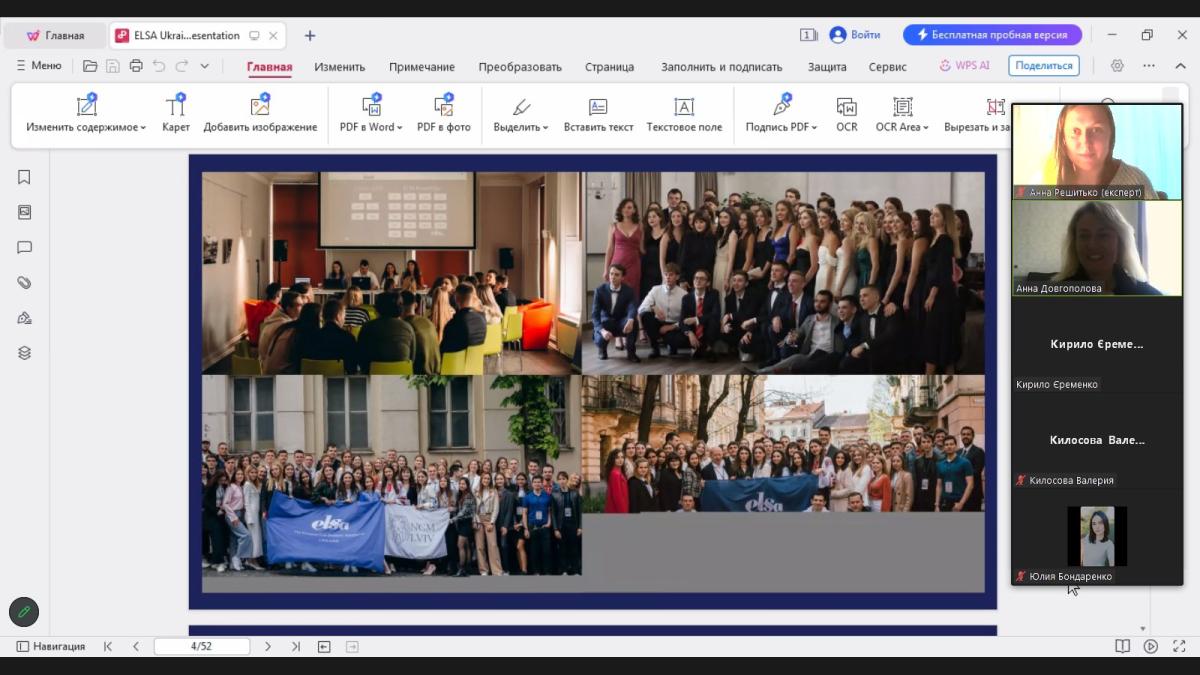Expand the Изменить содержимое dropdown

[143, 128]
